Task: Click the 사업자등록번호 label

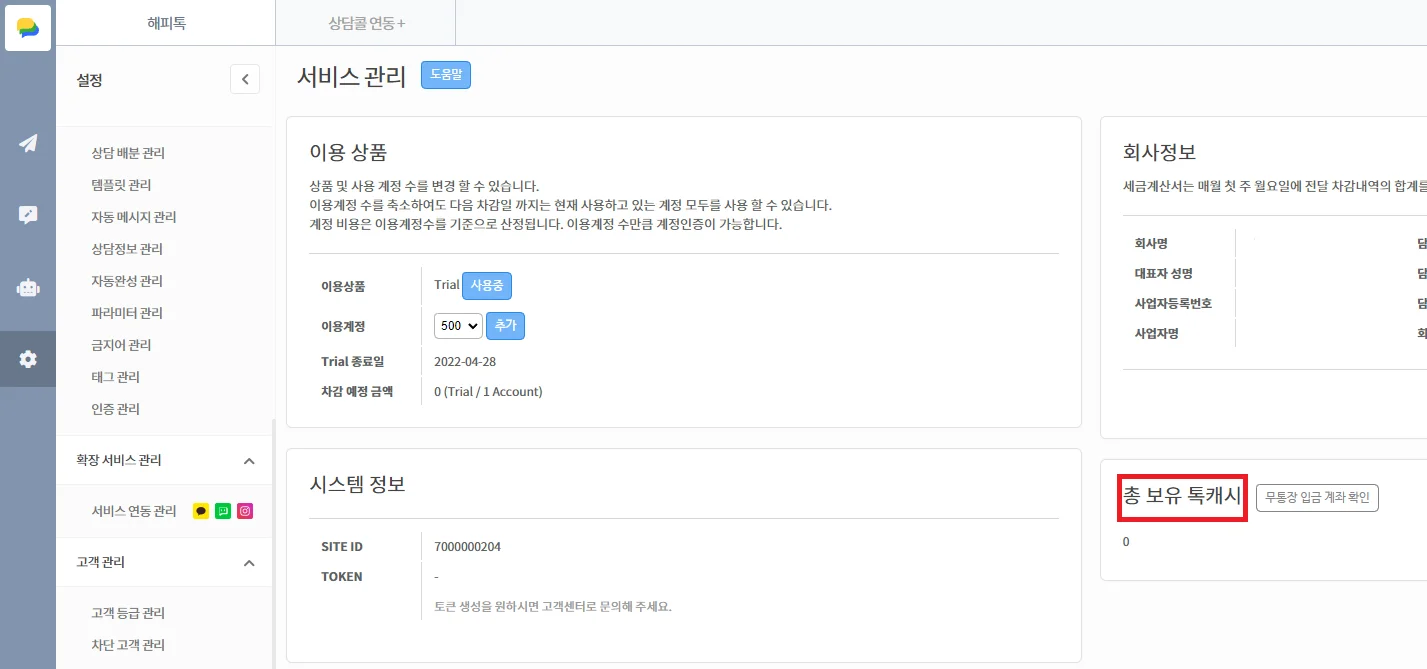Action: (1173, 303)
